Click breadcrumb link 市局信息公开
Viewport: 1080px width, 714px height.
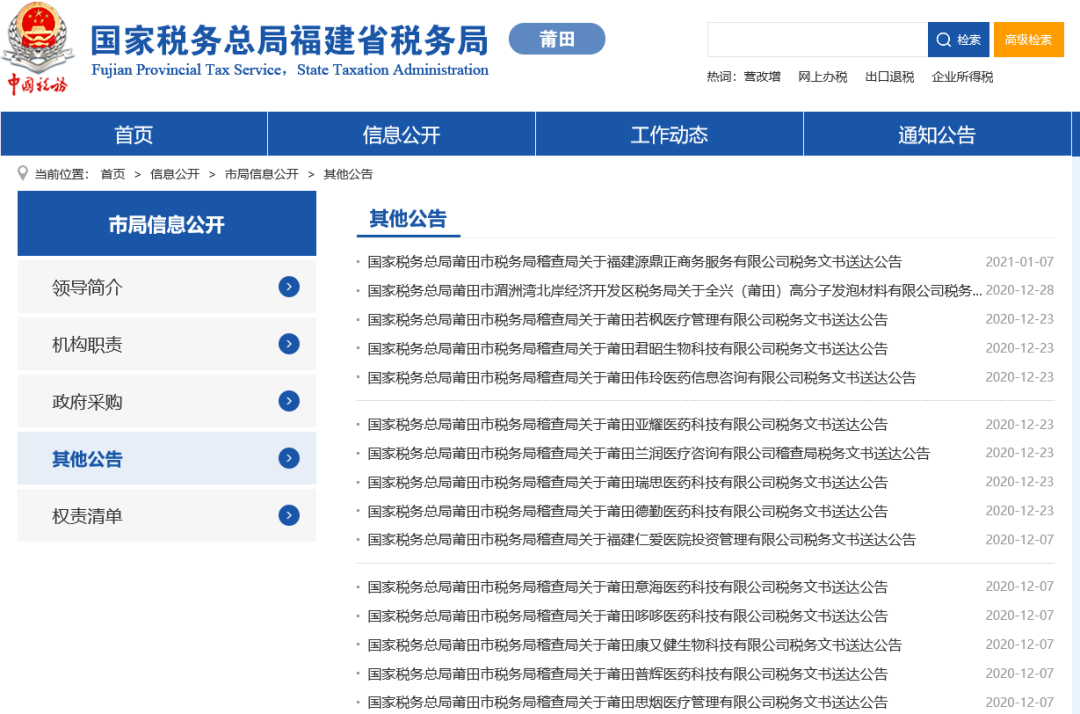click(262, 174)
